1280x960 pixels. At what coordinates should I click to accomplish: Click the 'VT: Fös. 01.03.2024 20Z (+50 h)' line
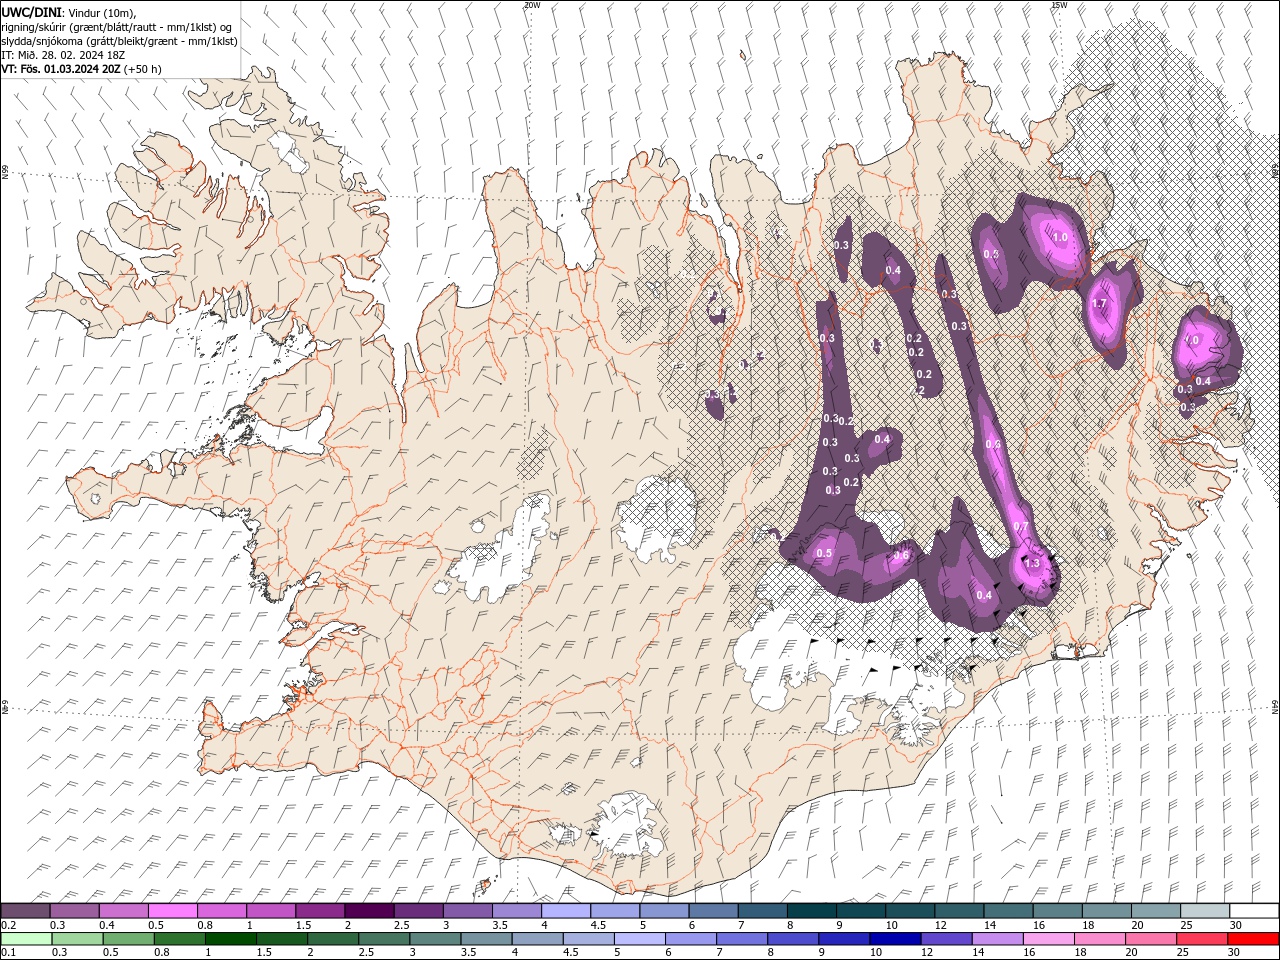pyautogui.click(x=82, y=69)
